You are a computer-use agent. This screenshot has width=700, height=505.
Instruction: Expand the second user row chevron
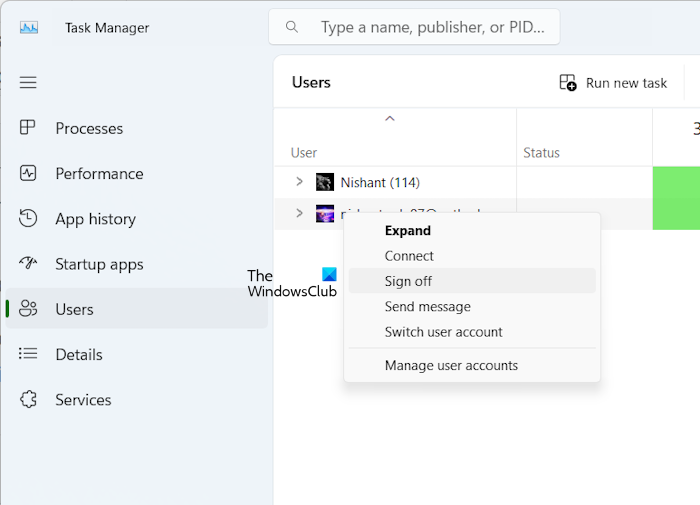click(x=299, y=213)
